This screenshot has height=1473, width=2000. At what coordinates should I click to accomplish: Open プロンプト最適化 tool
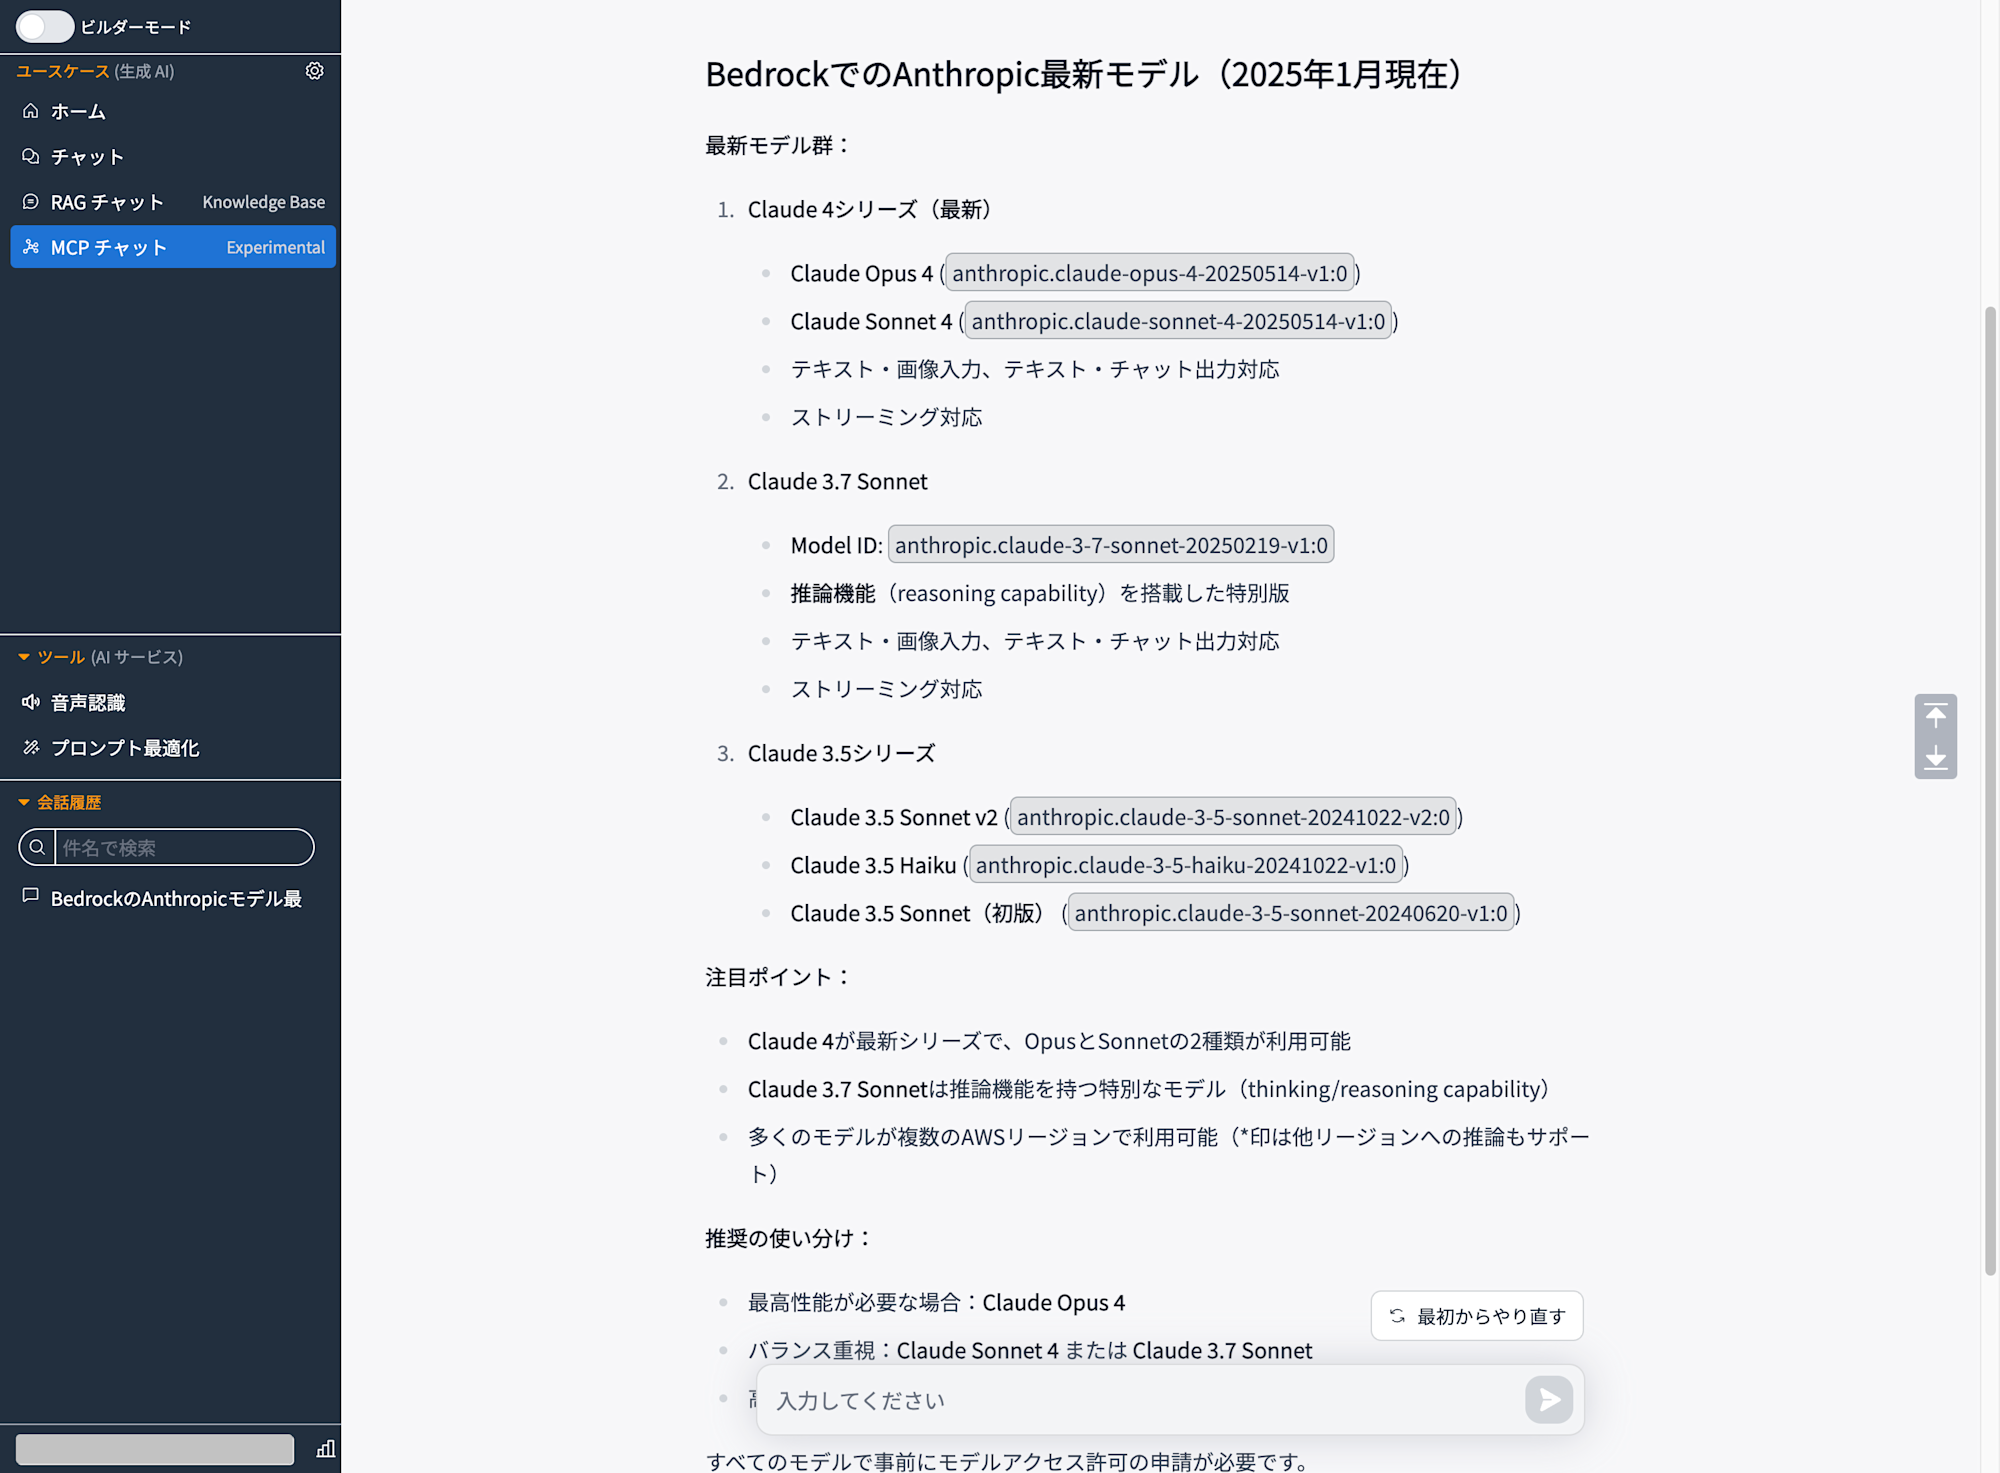click(x=173, y=748)
